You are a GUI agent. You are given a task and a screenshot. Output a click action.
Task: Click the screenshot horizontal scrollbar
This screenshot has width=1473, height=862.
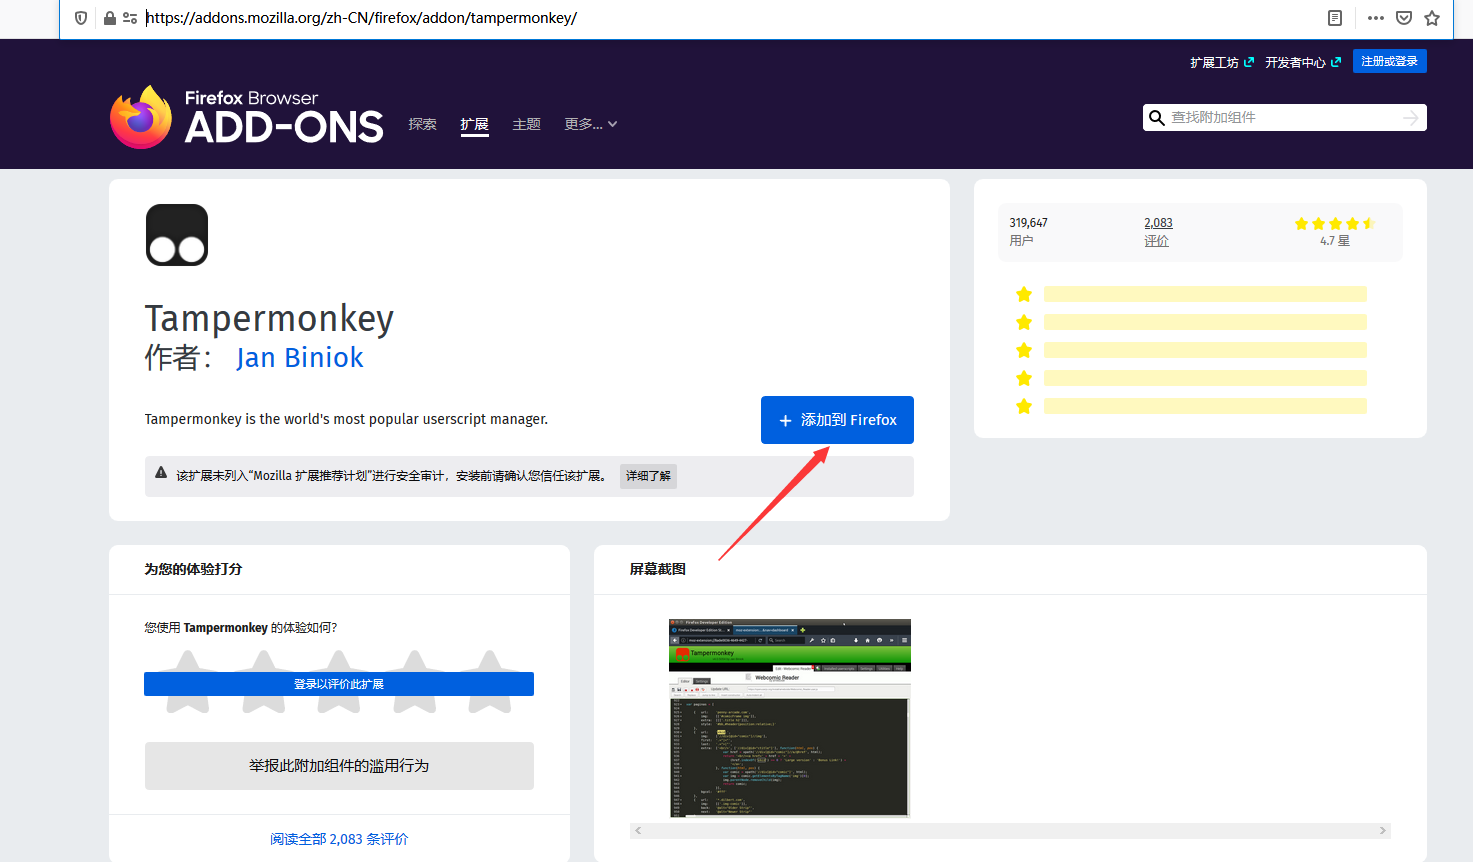[1010, 831]
